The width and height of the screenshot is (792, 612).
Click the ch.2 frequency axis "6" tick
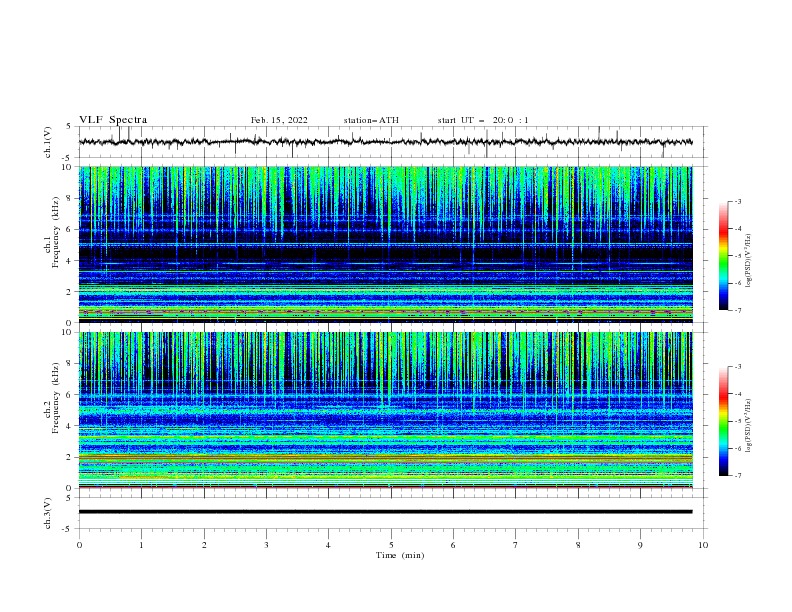coord(69,395)
